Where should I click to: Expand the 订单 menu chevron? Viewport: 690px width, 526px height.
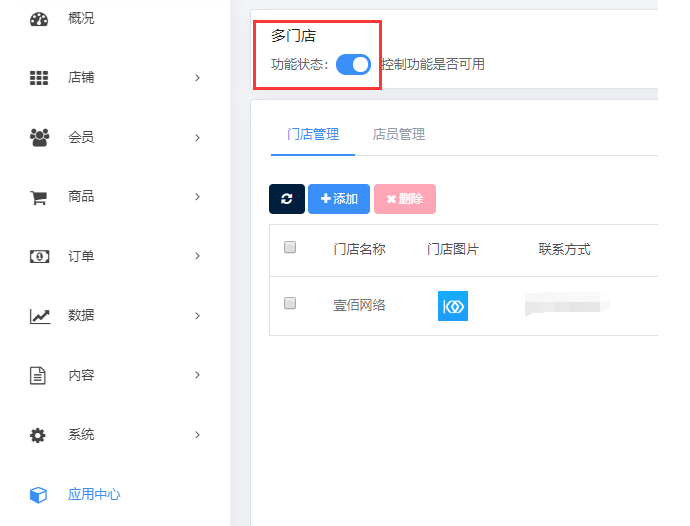pyautogui.click(x=197, y=256)
